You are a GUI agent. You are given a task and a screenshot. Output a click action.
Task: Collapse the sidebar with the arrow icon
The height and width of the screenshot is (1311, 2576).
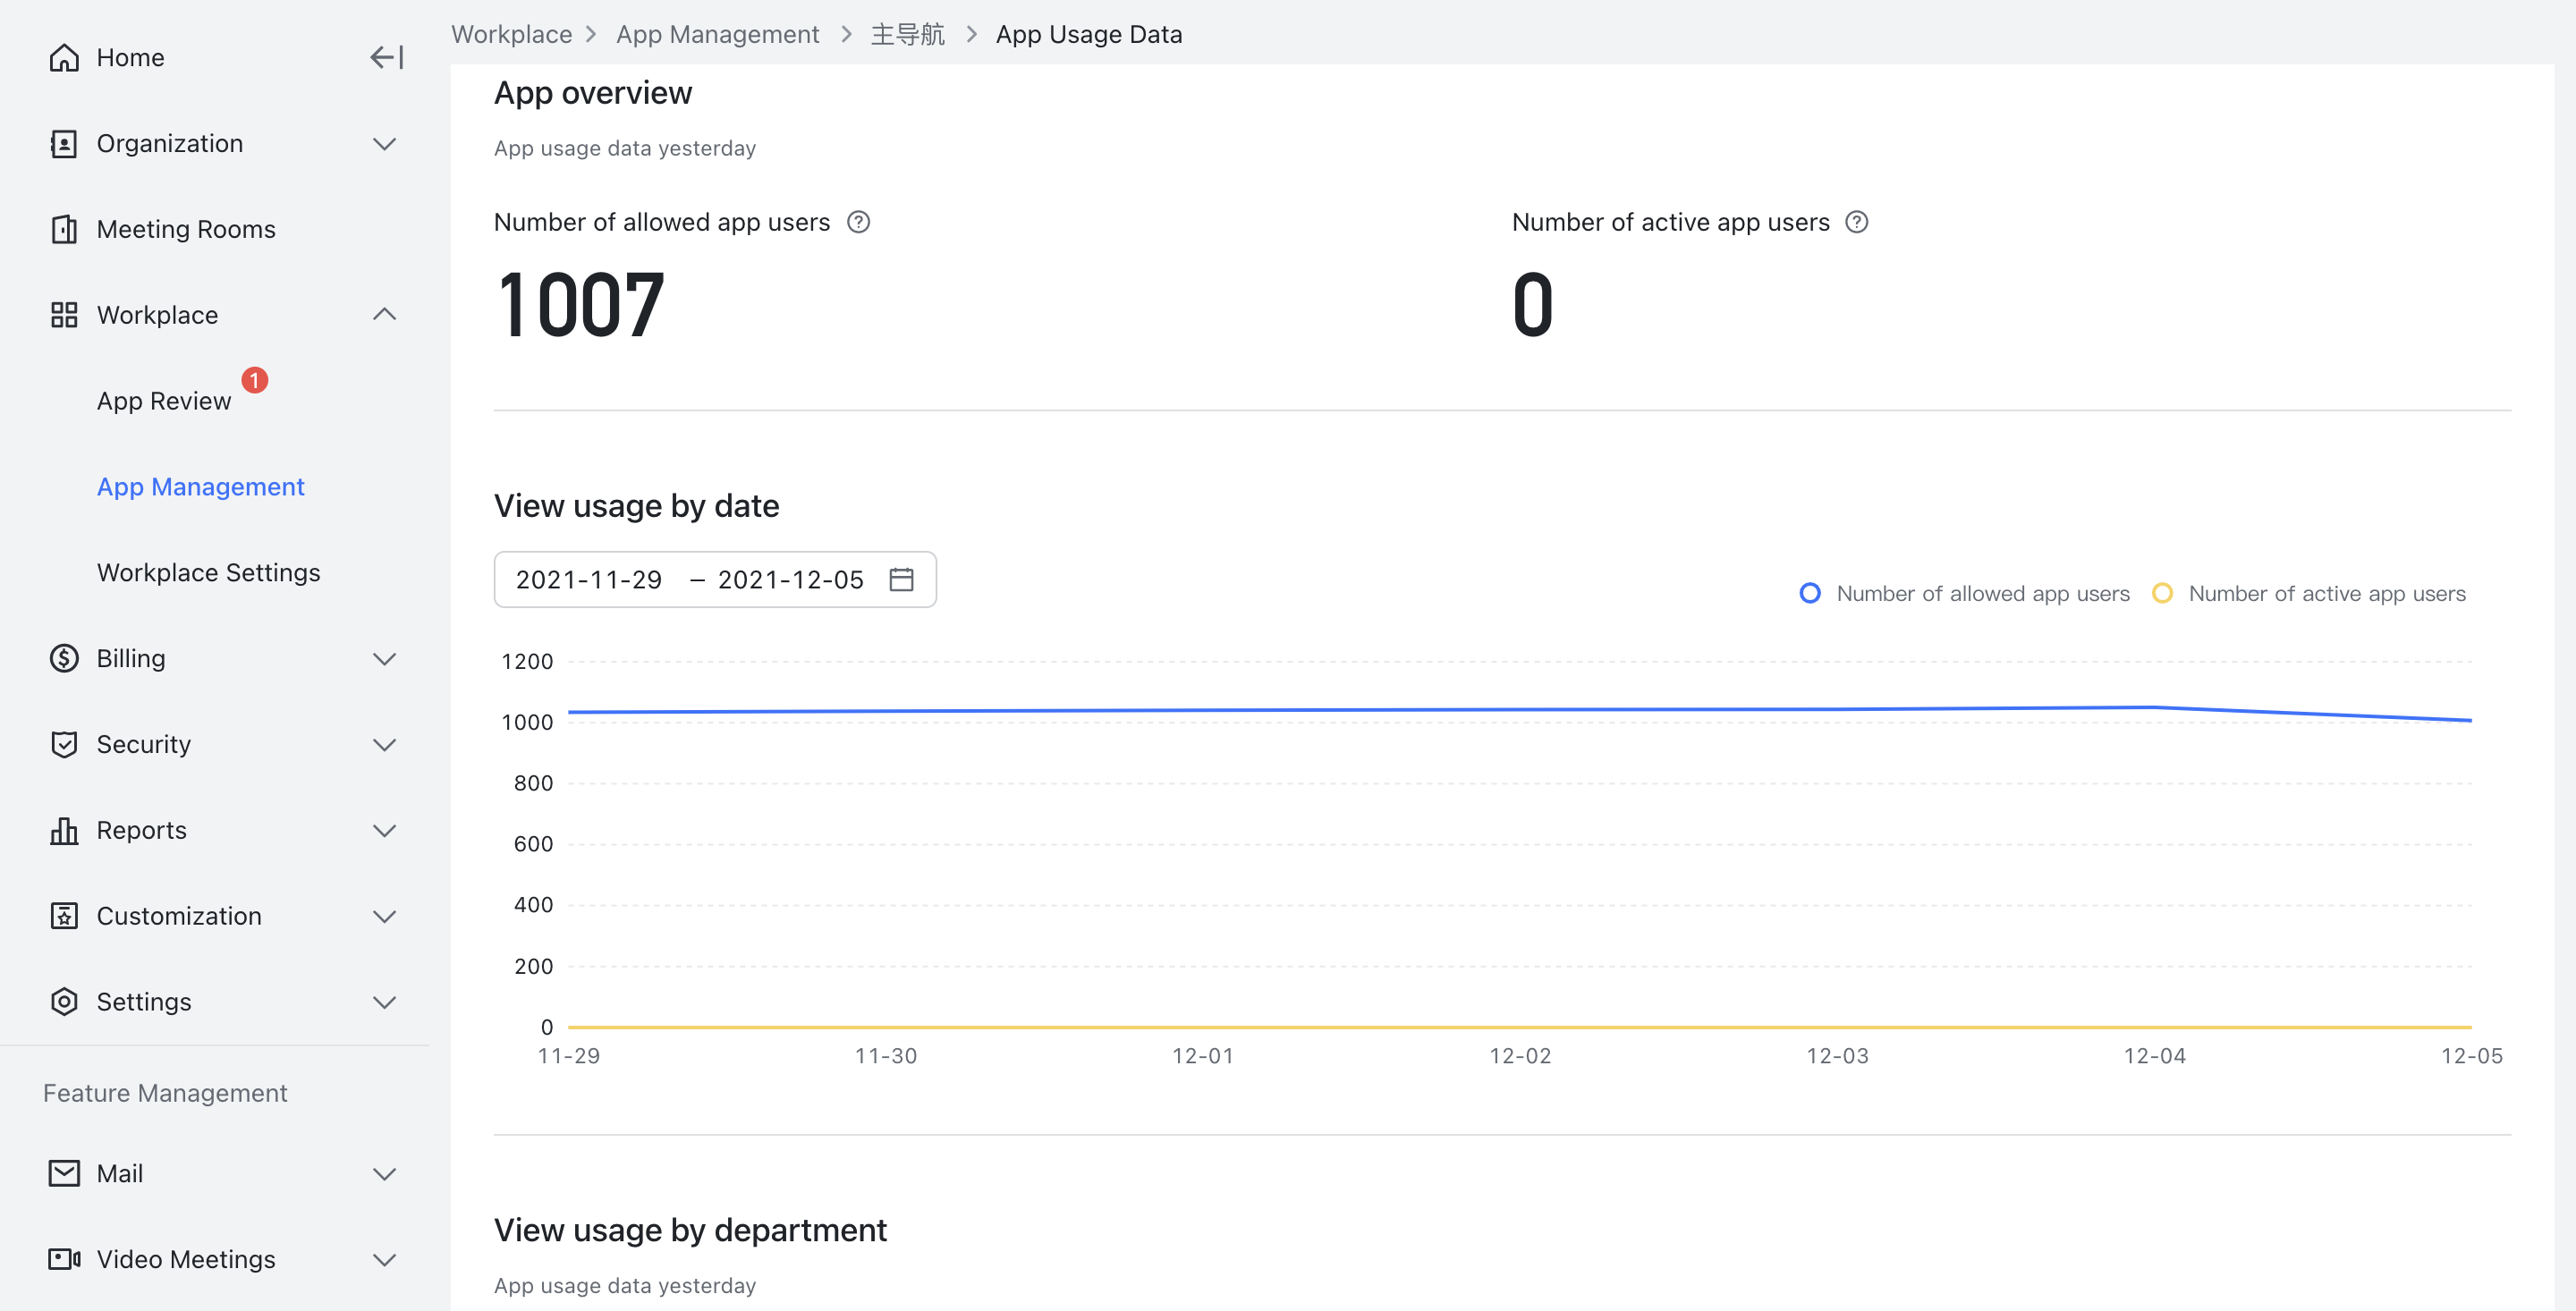click(x=386, y=58)
